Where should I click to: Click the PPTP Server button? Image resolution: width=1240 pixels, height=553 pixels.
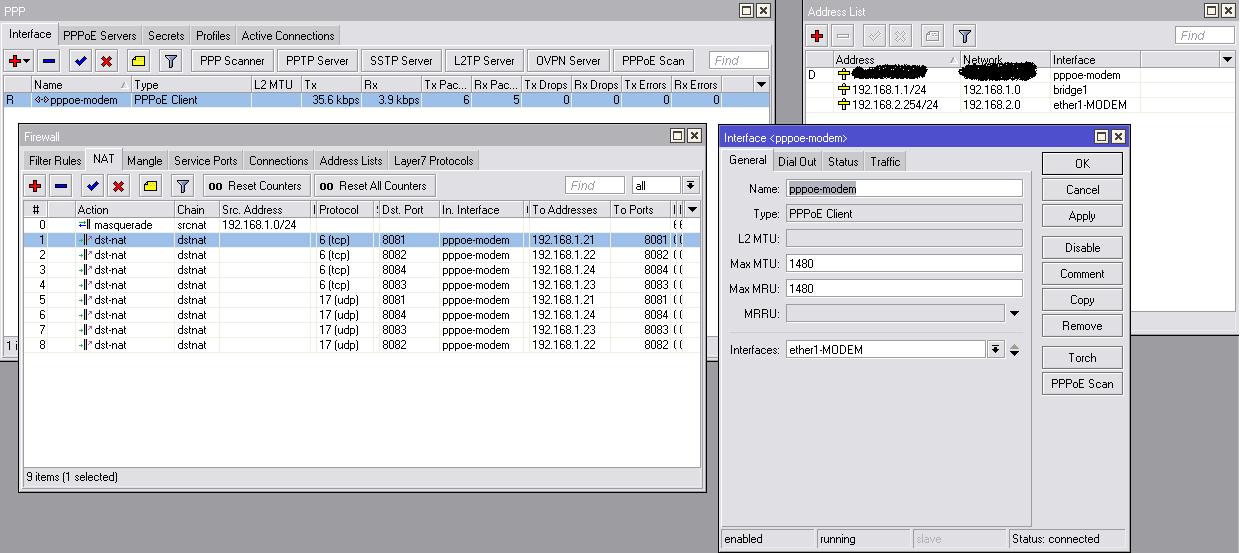click(316, 61)
